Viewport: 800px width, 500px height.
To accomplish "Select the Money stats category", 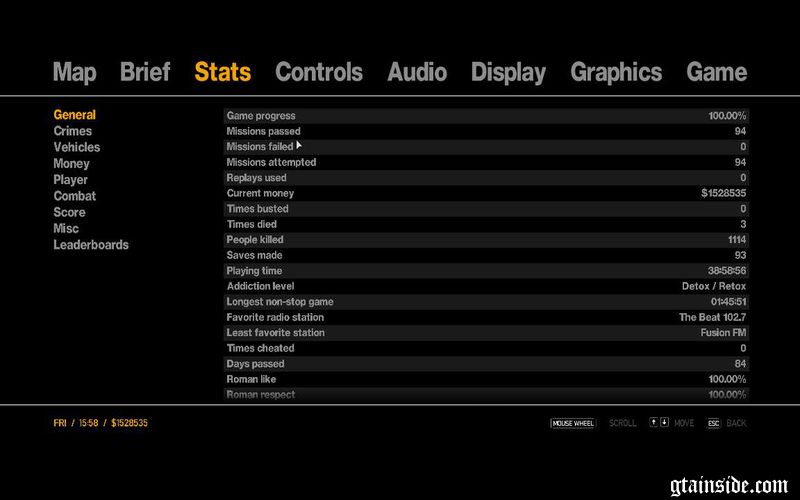I will 71,164.
